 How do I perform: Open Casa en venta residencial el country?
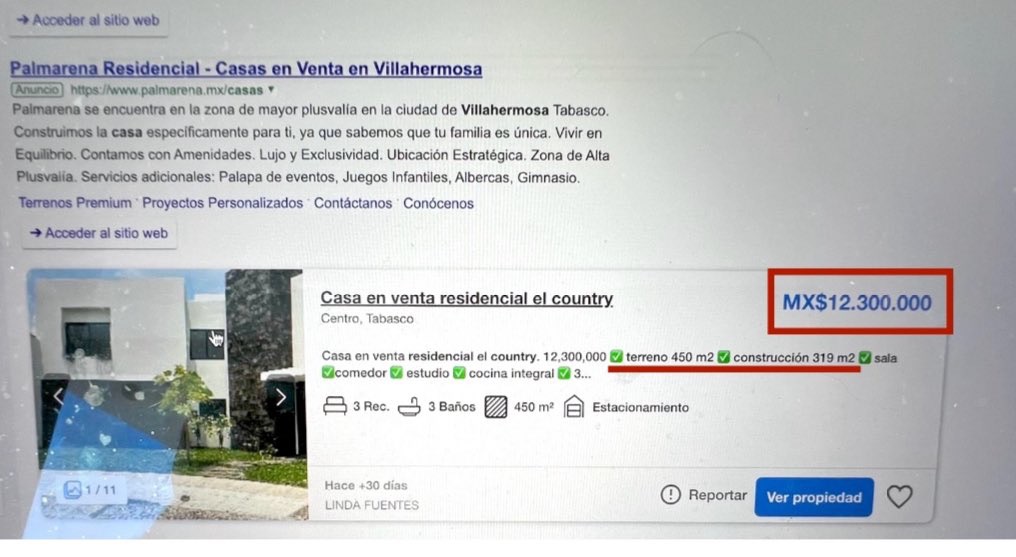[x=467, y=298]
